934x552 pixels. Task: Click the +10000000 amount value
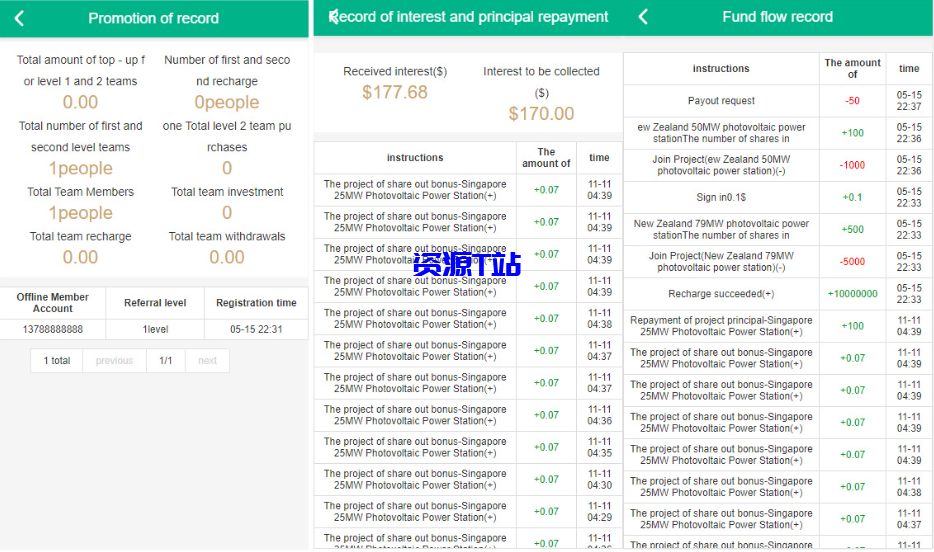tap(852, 294)
